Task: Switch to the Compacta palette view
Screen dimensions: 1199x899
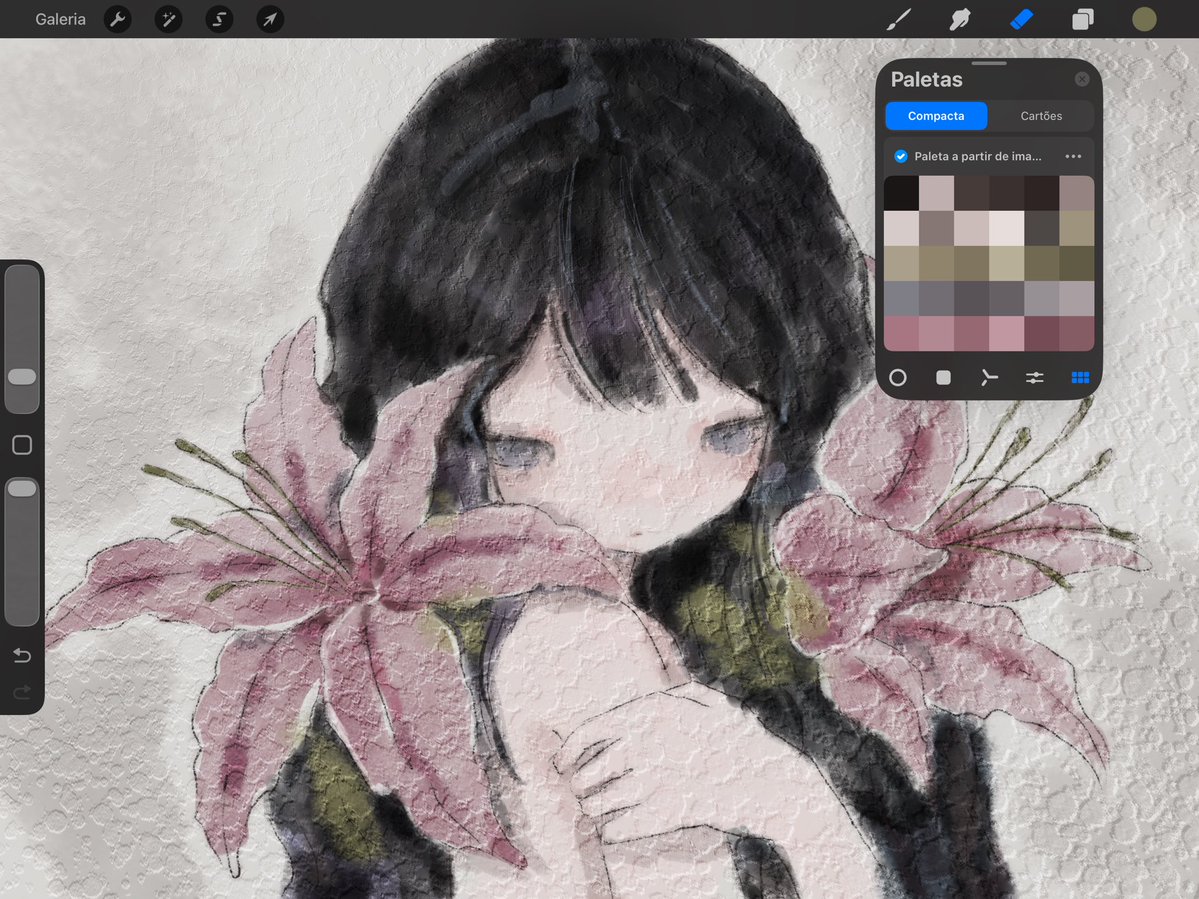Action: point(936,116)
